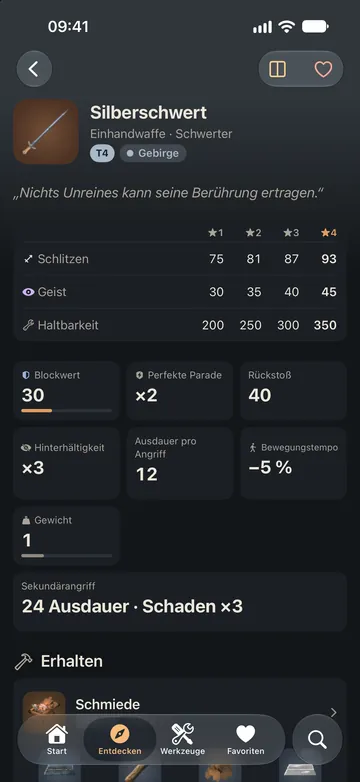Select the star 1 quality column

(x=216, y=233)
